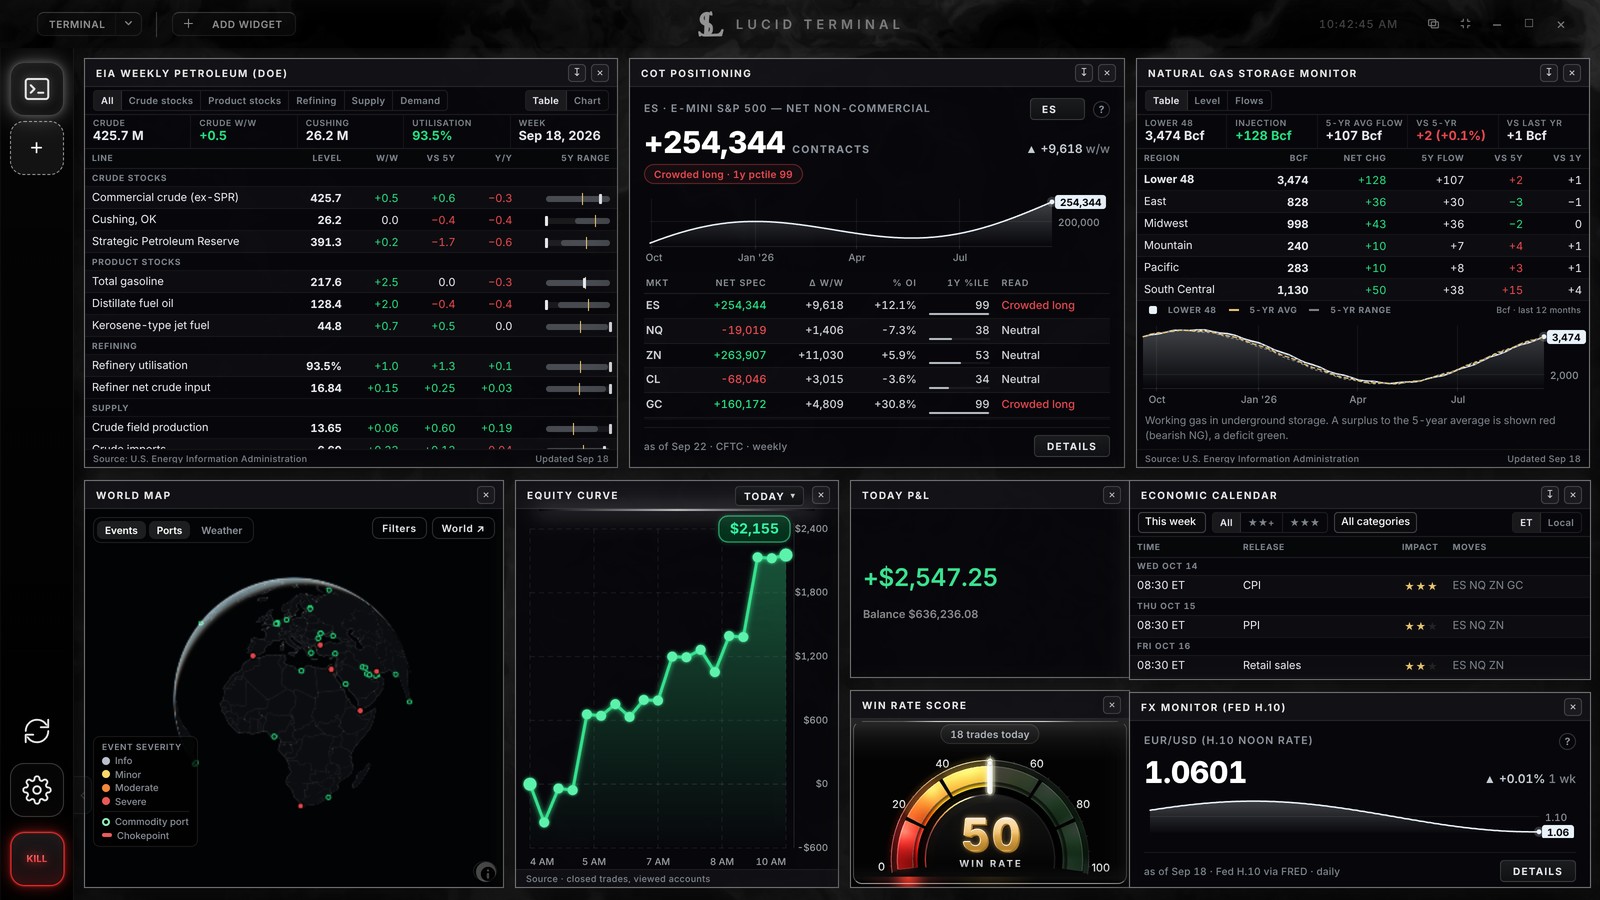The height and width of the screenshot is (900, 1600).
Task: Open the ES market selector in COT Positioning
Action: 1057,109
